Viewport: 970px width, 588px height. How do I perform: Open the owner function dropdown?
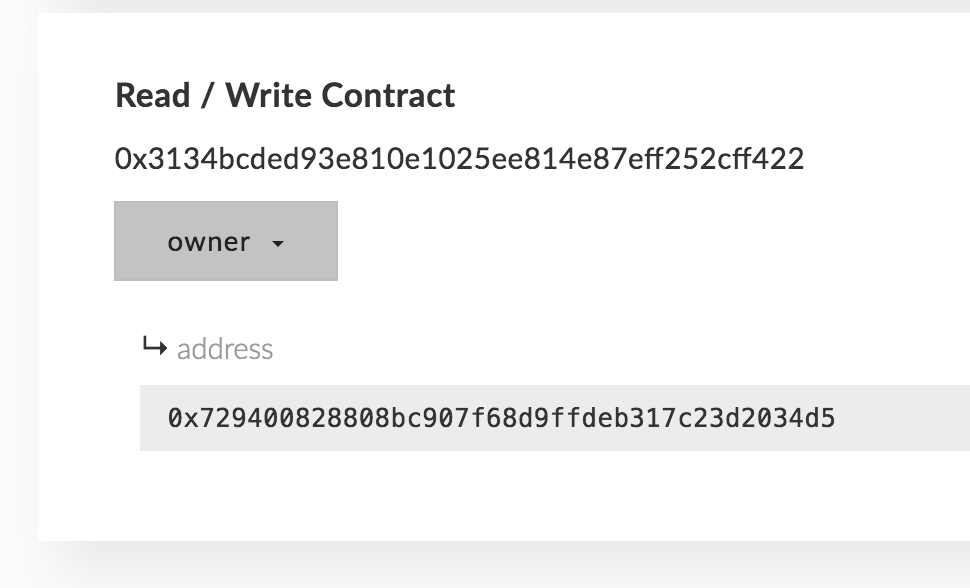coord(226,241)
